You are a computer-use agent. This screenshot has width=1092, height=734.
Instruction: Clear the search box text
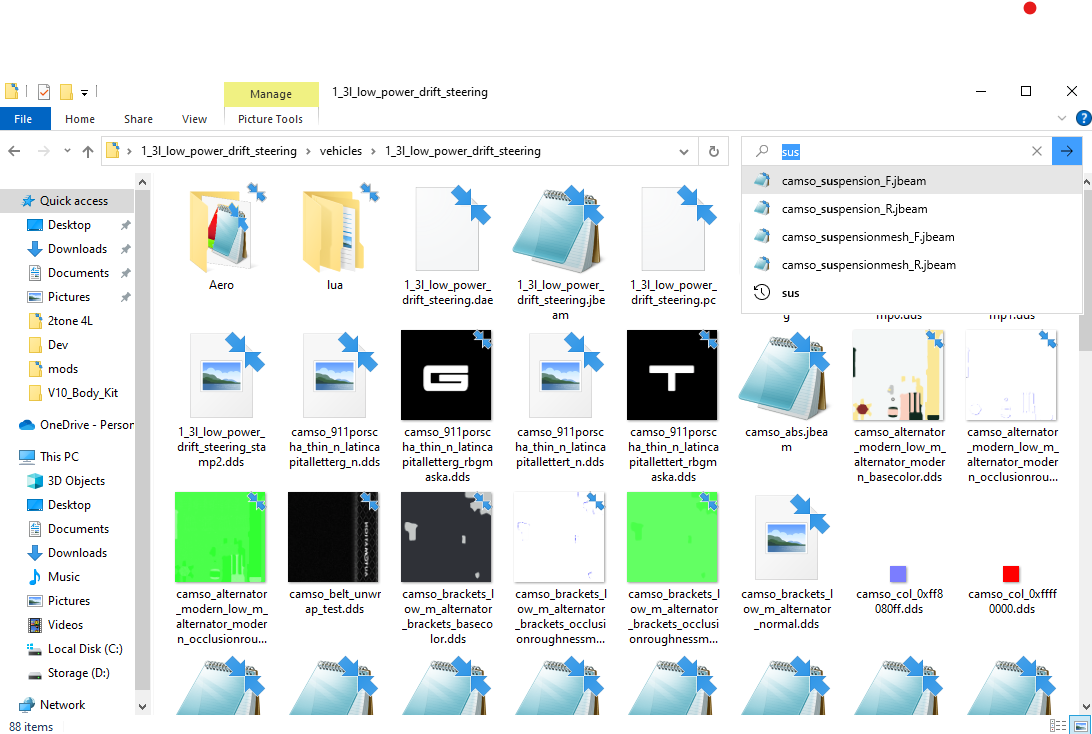pyautogui.click(x=1036, y=151)
